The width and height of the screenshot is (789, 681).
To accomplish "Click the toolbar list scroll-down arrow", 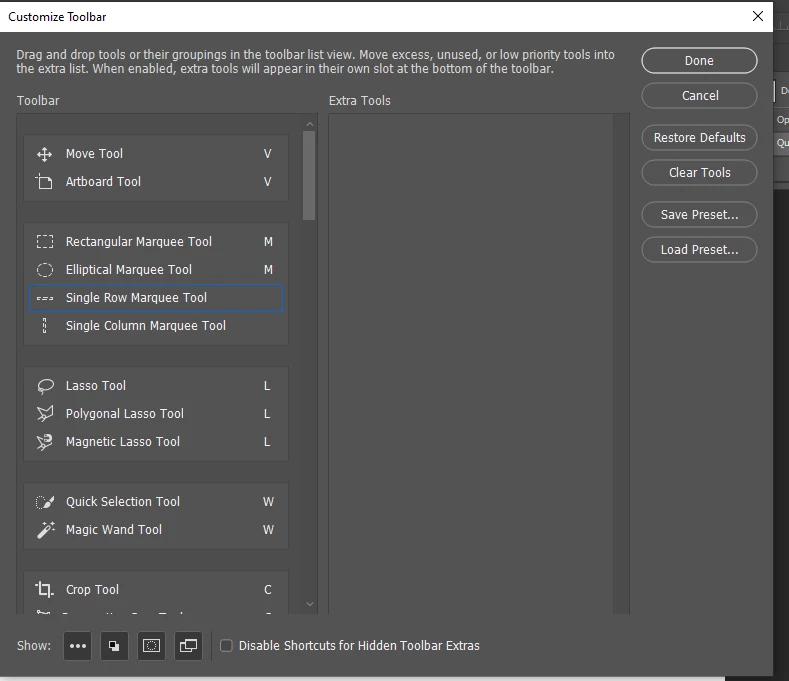I will [309, 603].
